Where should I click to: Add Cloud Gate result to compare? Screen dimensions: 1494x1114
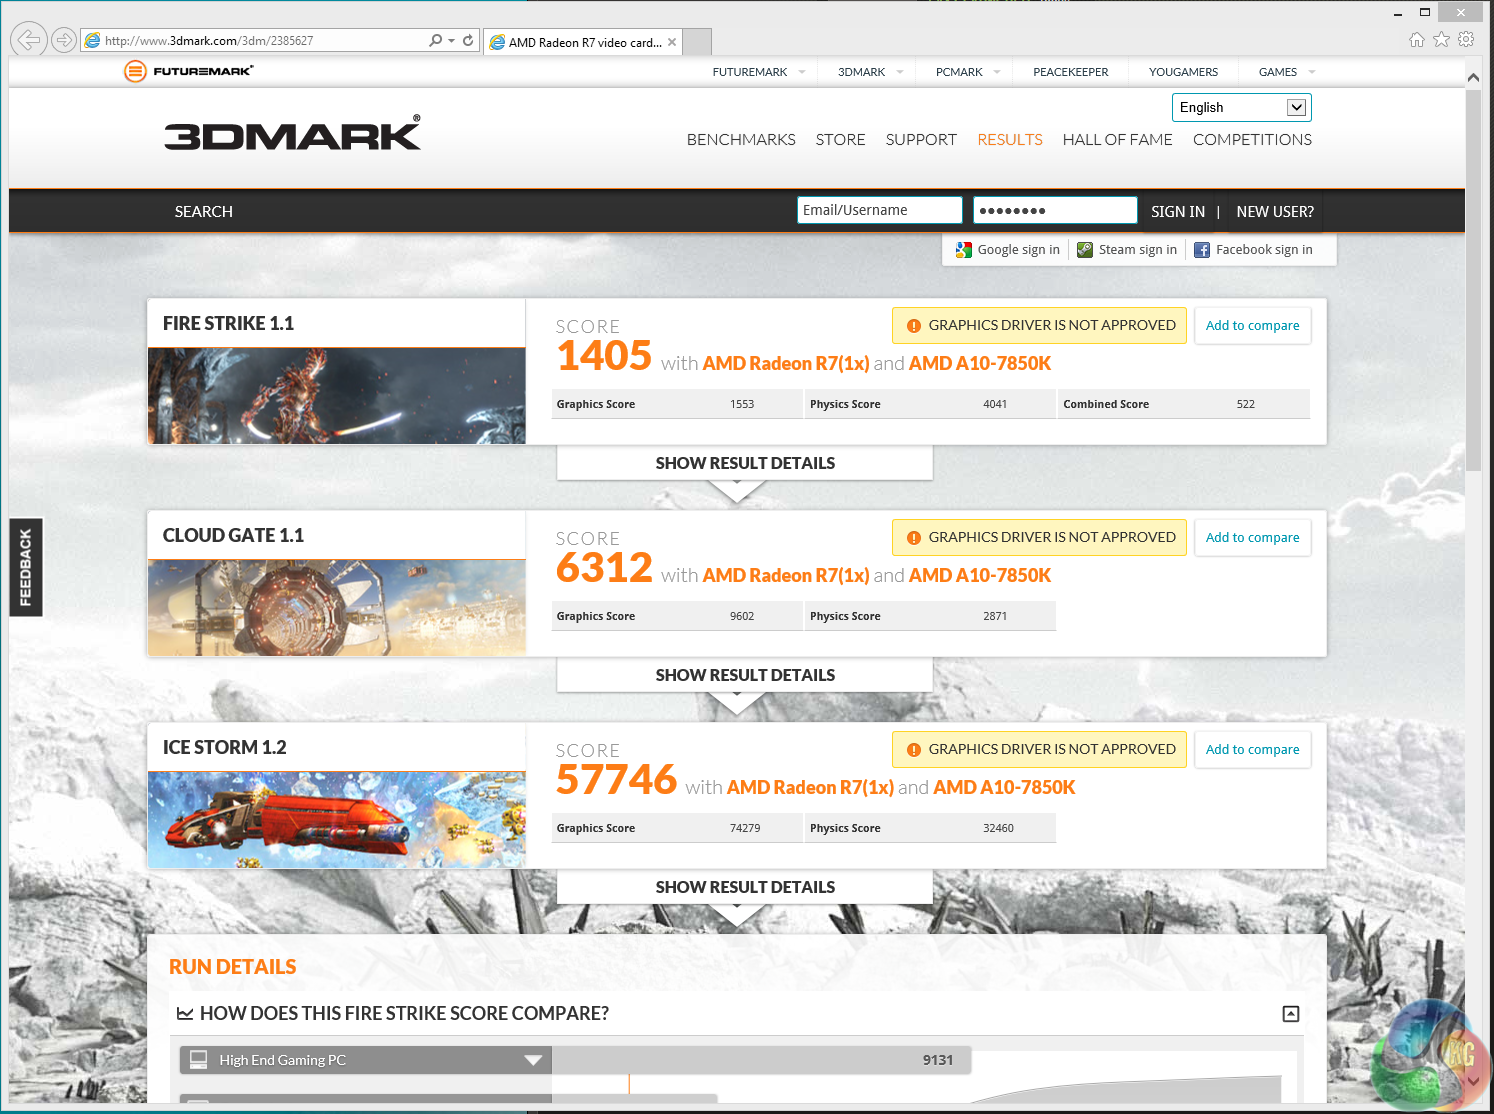1252,538
